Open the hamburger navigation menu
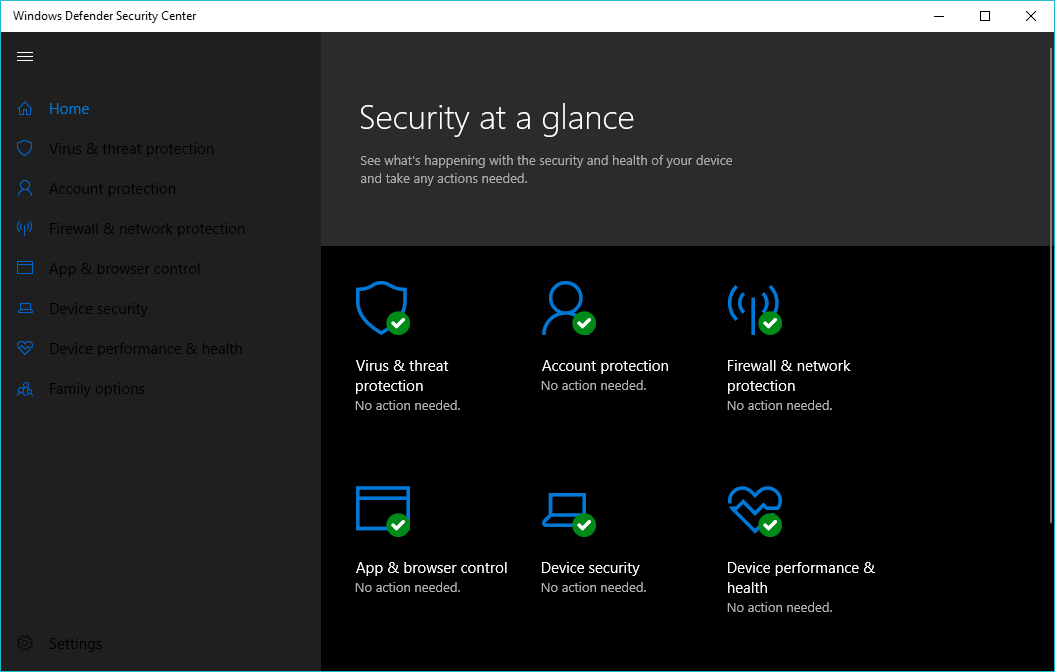1055x672 pixels. (x=25, y=57)
